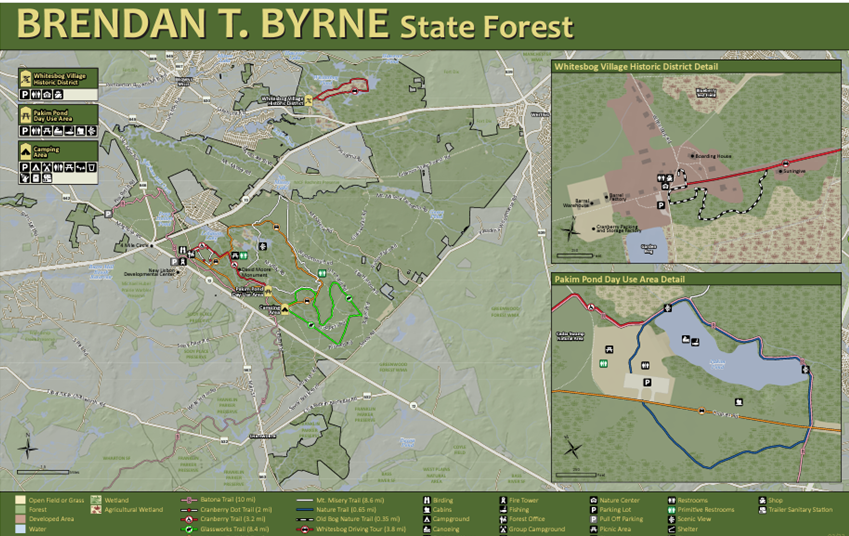Click the Birding icon in the legend
Screen dimensions: 849x536
point(425,499)
